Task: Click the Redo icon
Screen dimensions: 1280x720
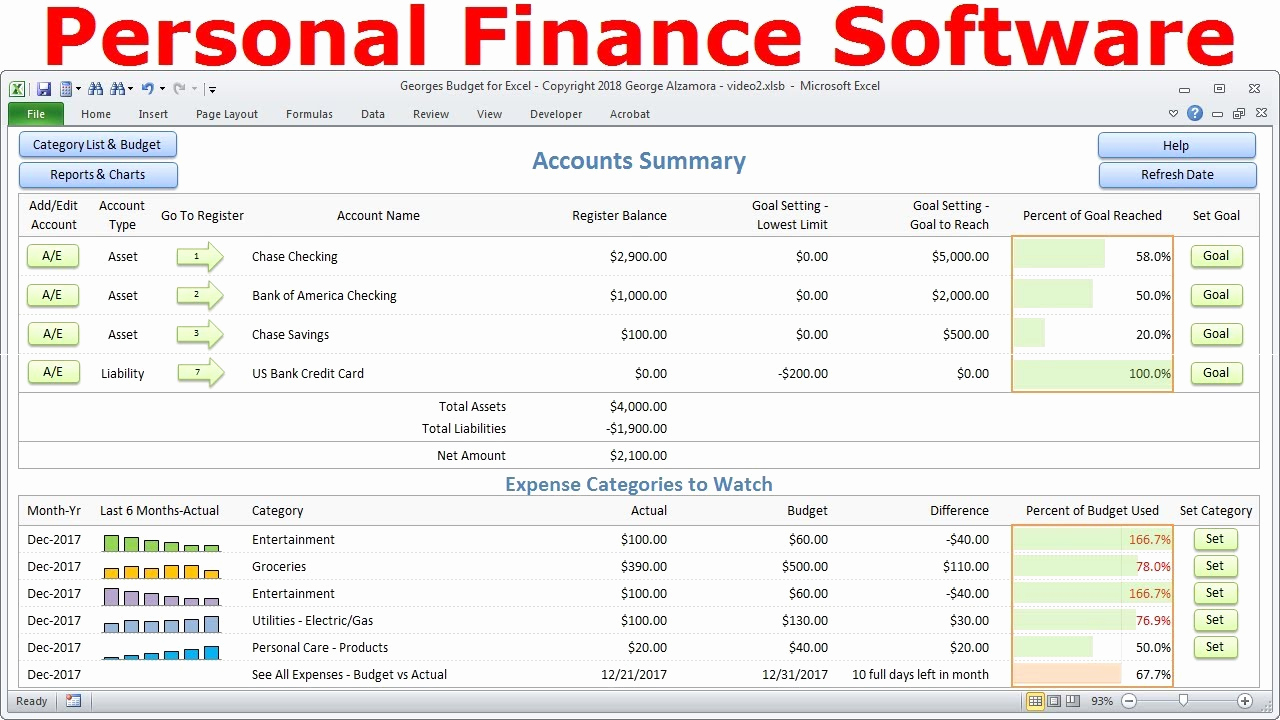Action: click(180, 88)
